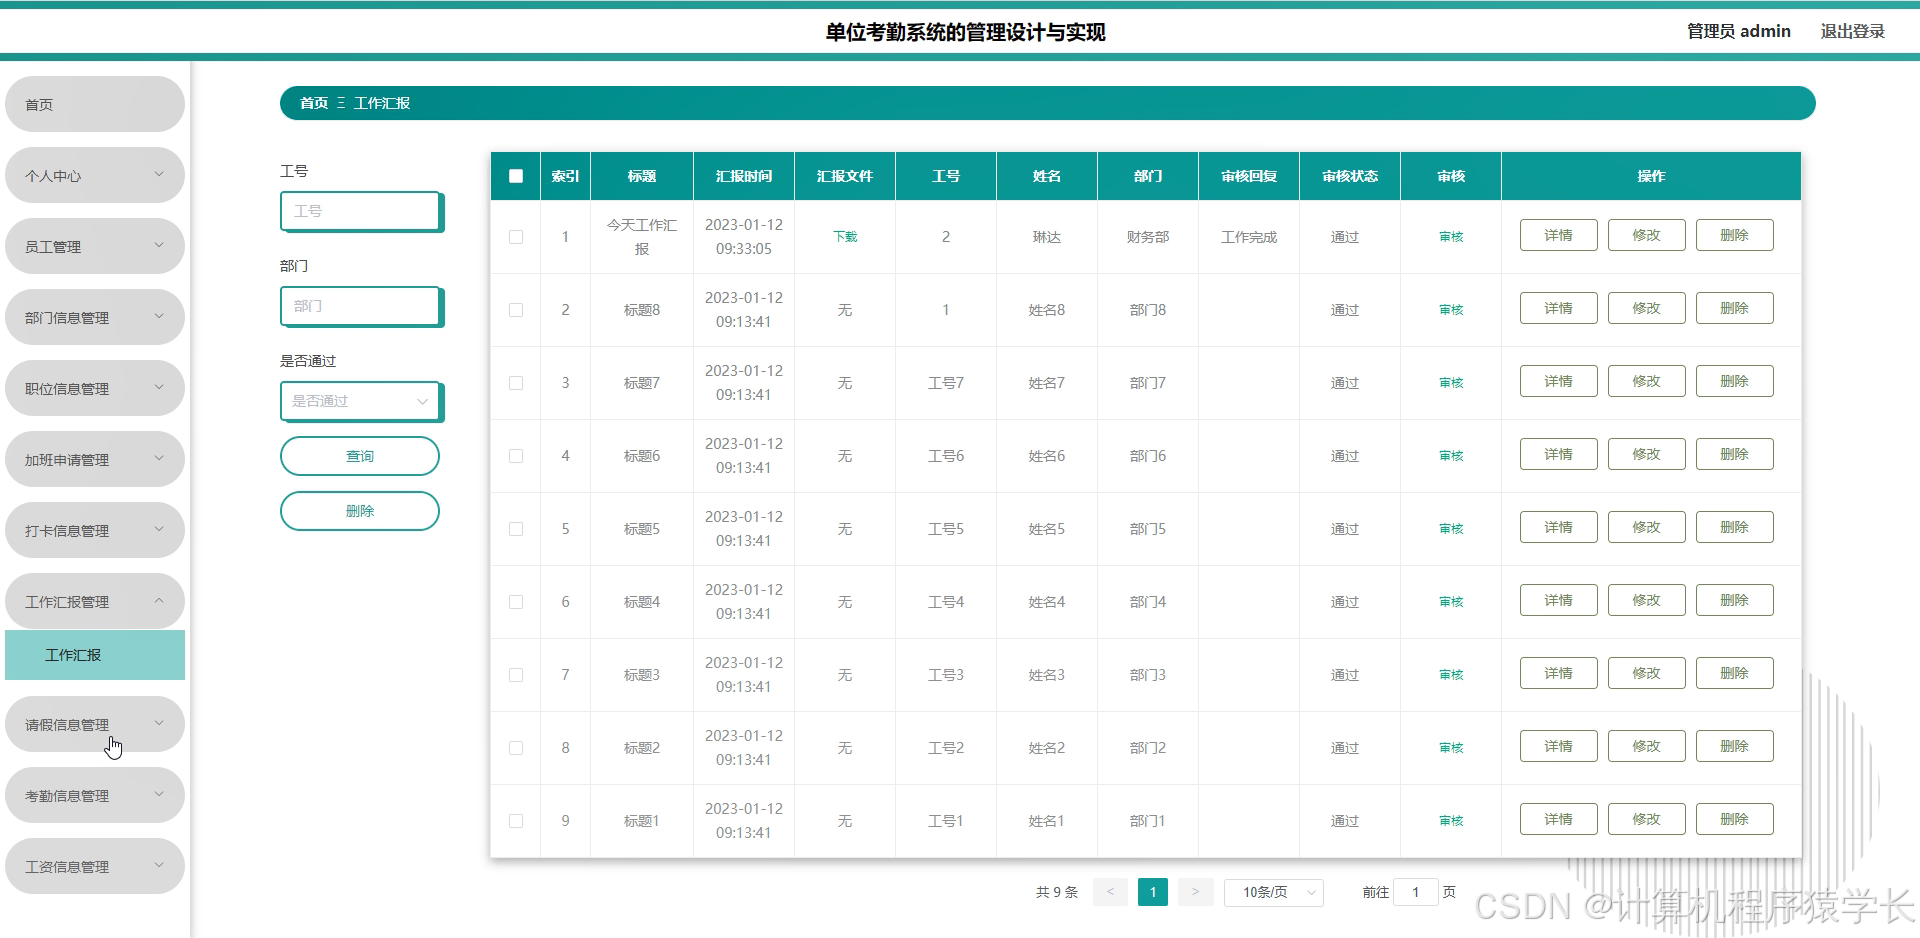Image resolution: width=1920 pixels, height=938 pixels.
Task: Click the next page arrow in pagination
Action: pyautogui.click(x=1195, y=891)
